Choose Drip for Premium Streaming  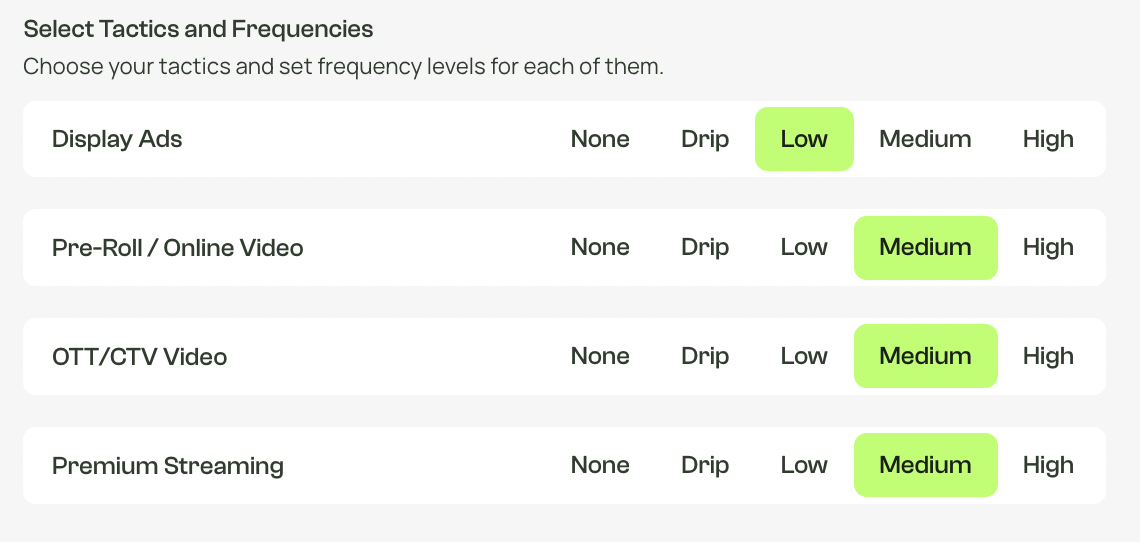(x=705, y=466)
